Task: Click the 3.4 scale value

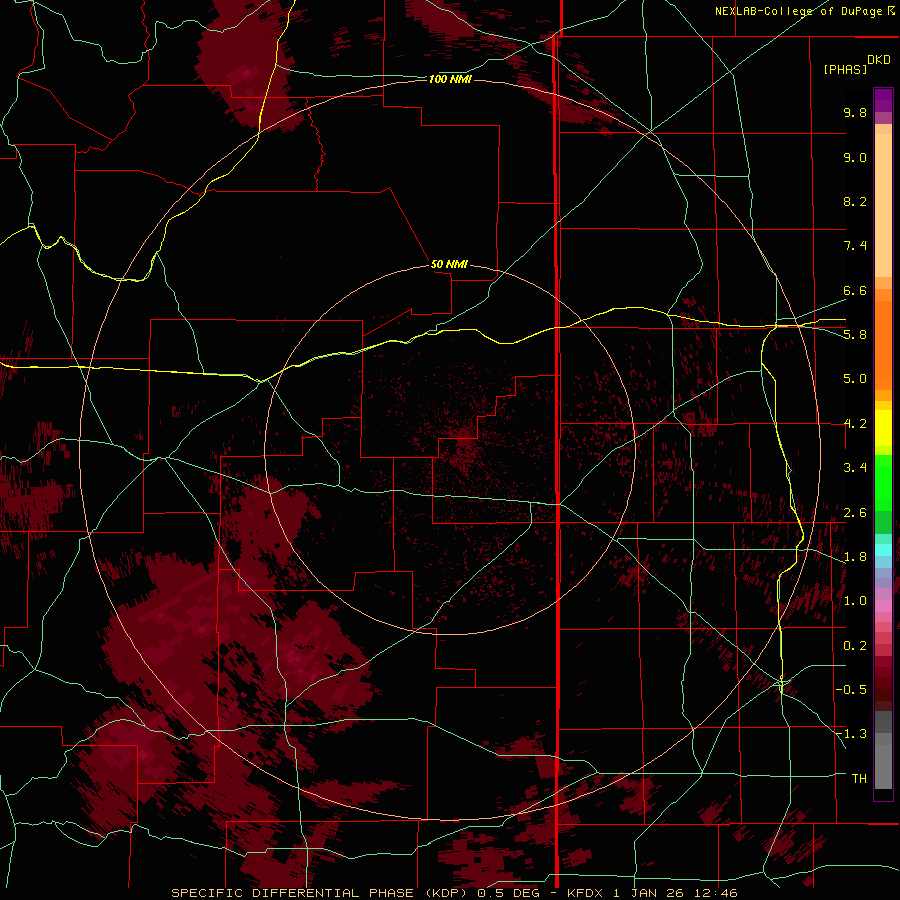Action: (855, 468)
